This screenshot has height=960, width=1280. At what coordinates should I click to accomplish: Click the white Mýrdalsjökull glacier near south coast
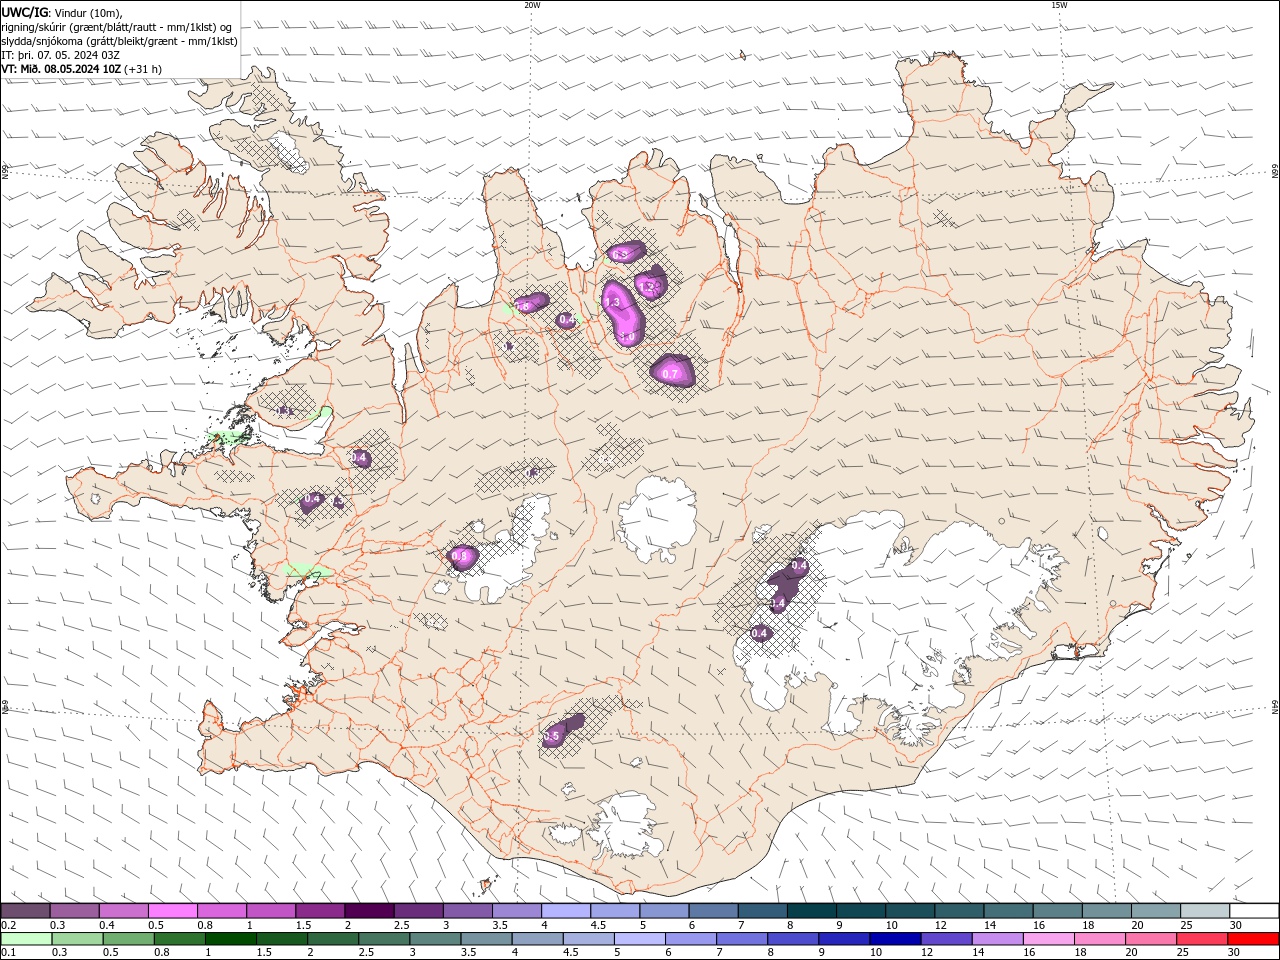click(628, 828)
